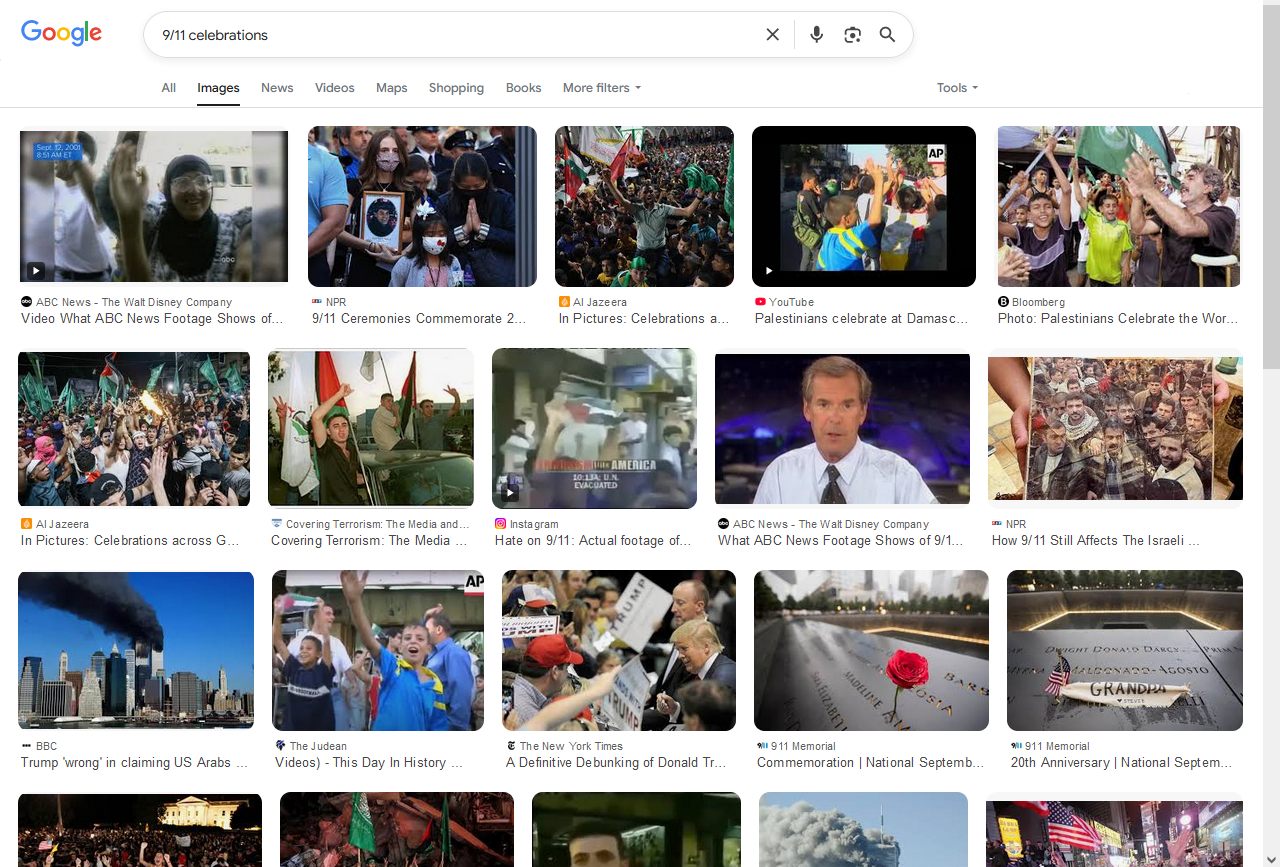1280x867 pixels.
Task: Click the magnifying glass search icon
Action: tap(887, 35)
